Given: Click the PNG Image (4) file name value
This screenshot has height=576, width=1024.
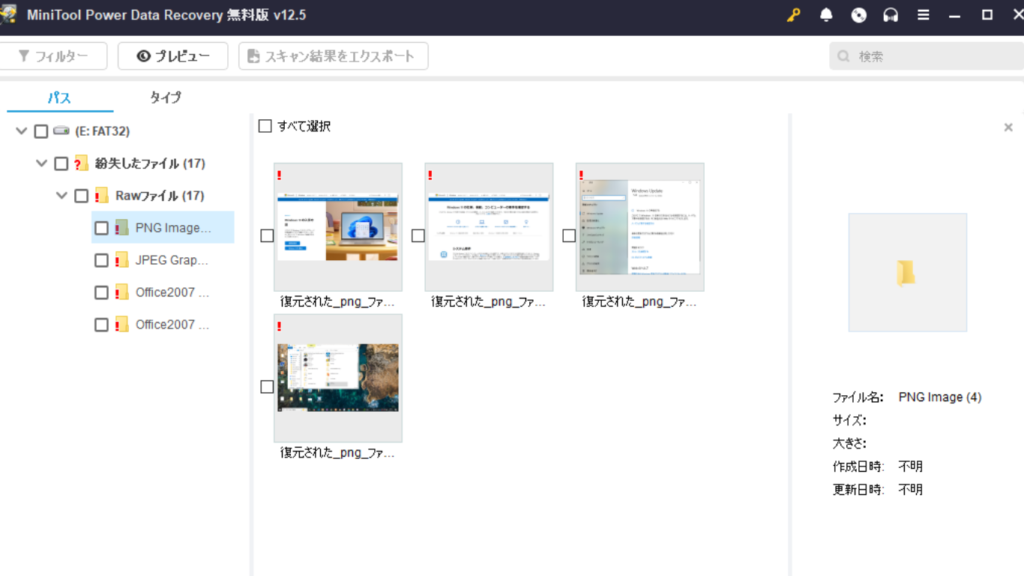Looking at the screenshot, I should click(x=940, y=397).
